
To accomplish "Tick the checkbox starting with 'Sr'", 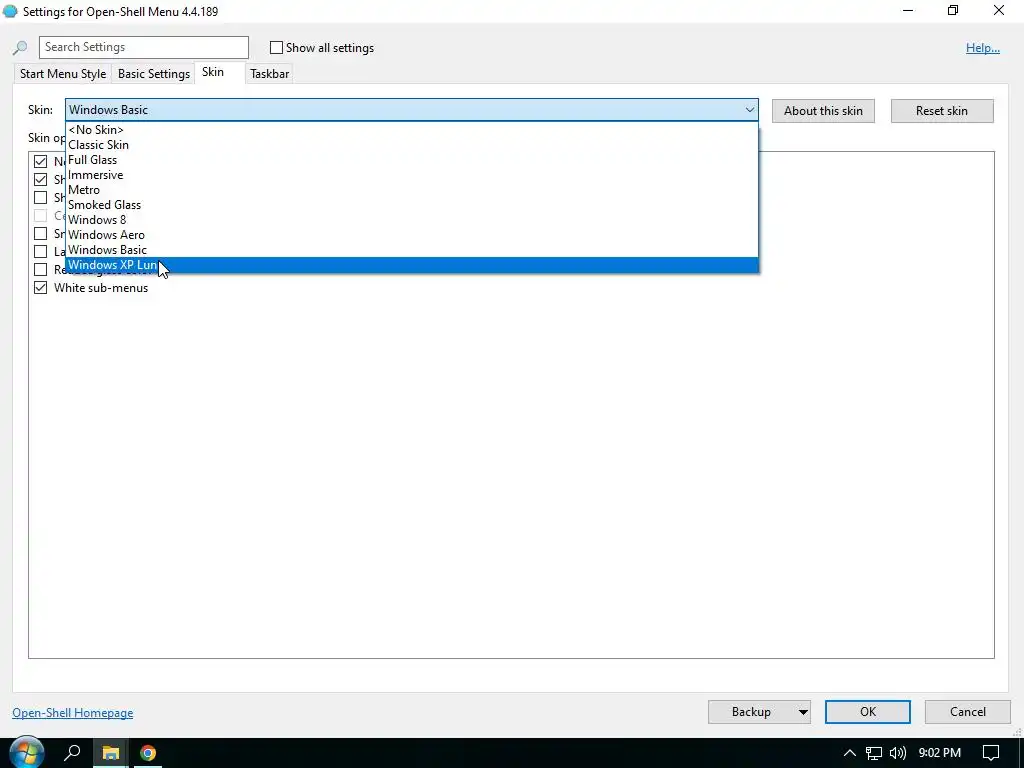I will (x=40, y=233).
